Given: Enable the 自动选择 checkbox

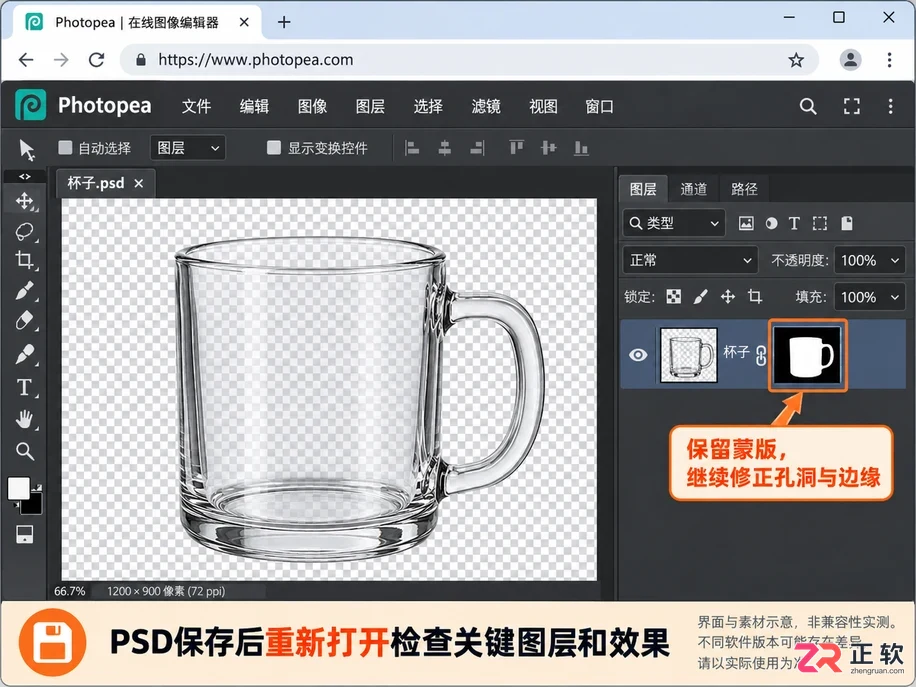Looking at the screenshot, I should pos(65,148).
